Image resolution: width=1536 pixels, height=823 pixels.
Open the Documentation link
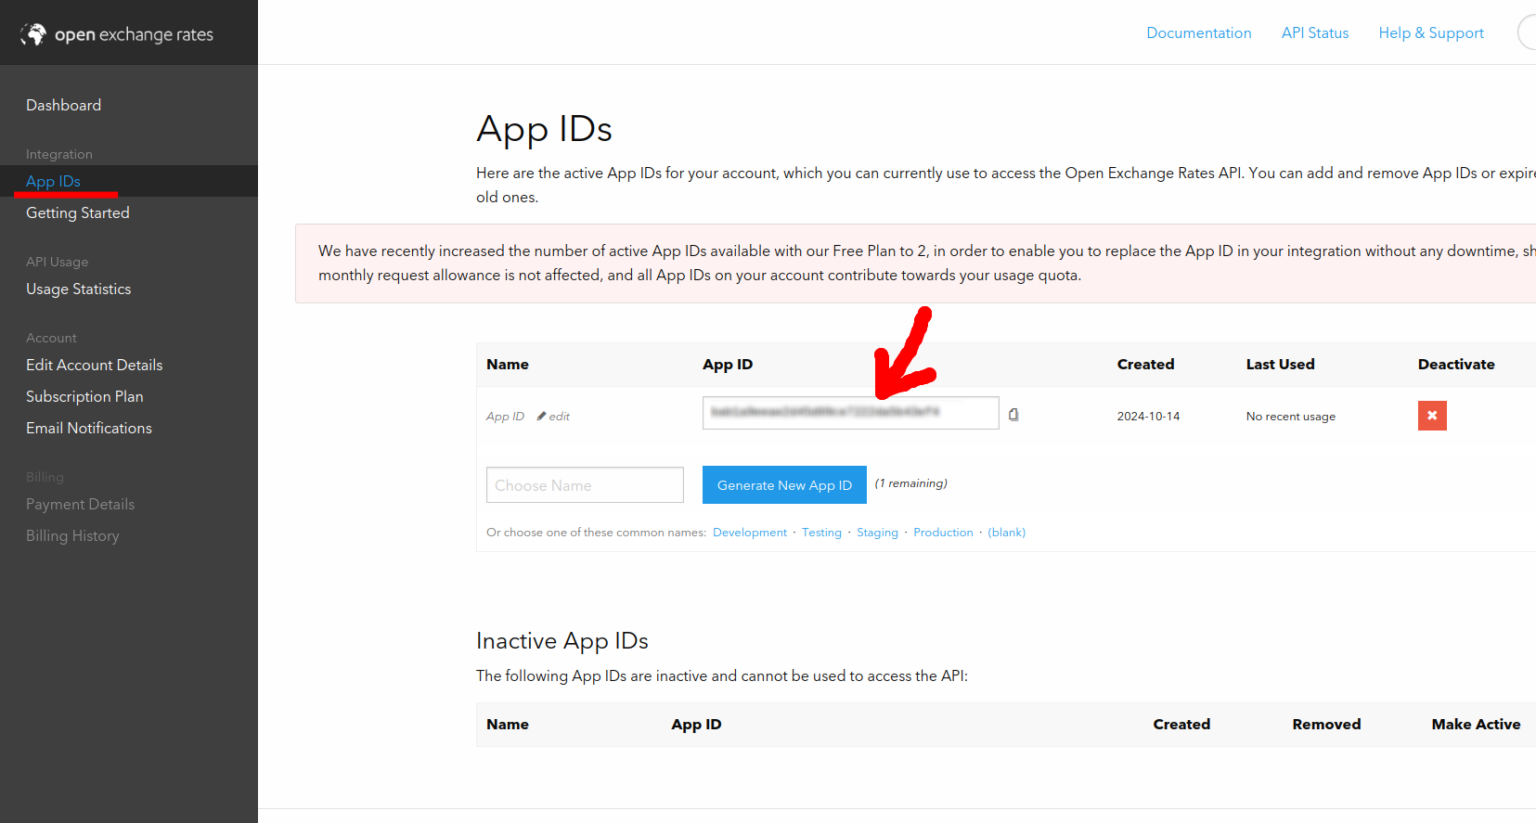point(1198,33)
